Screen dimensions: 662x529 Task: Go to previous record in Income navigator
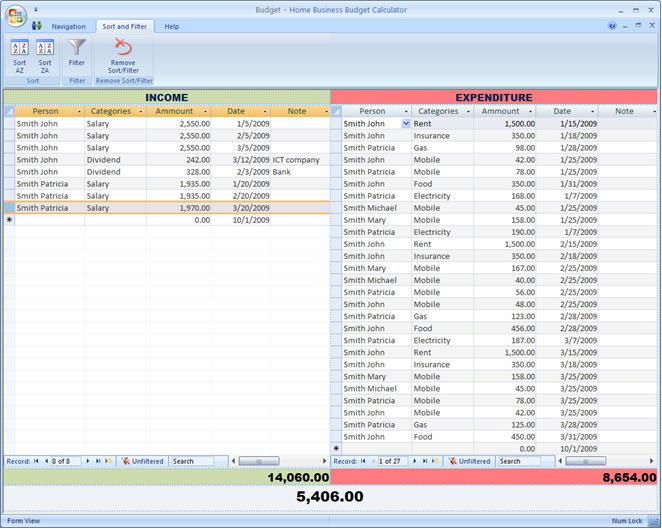[x=46, y=461]
